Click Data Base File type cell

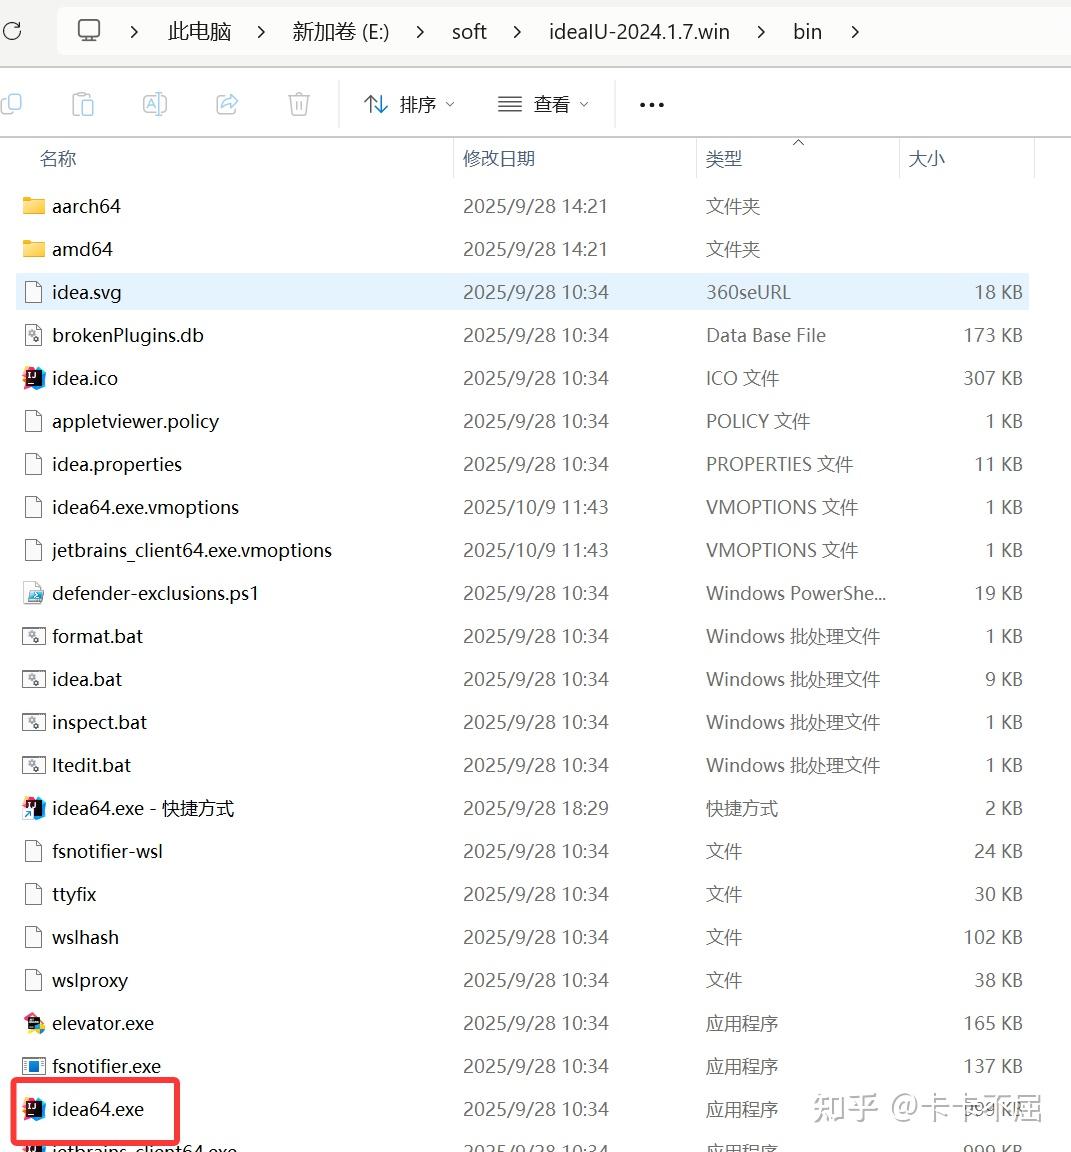766,335
